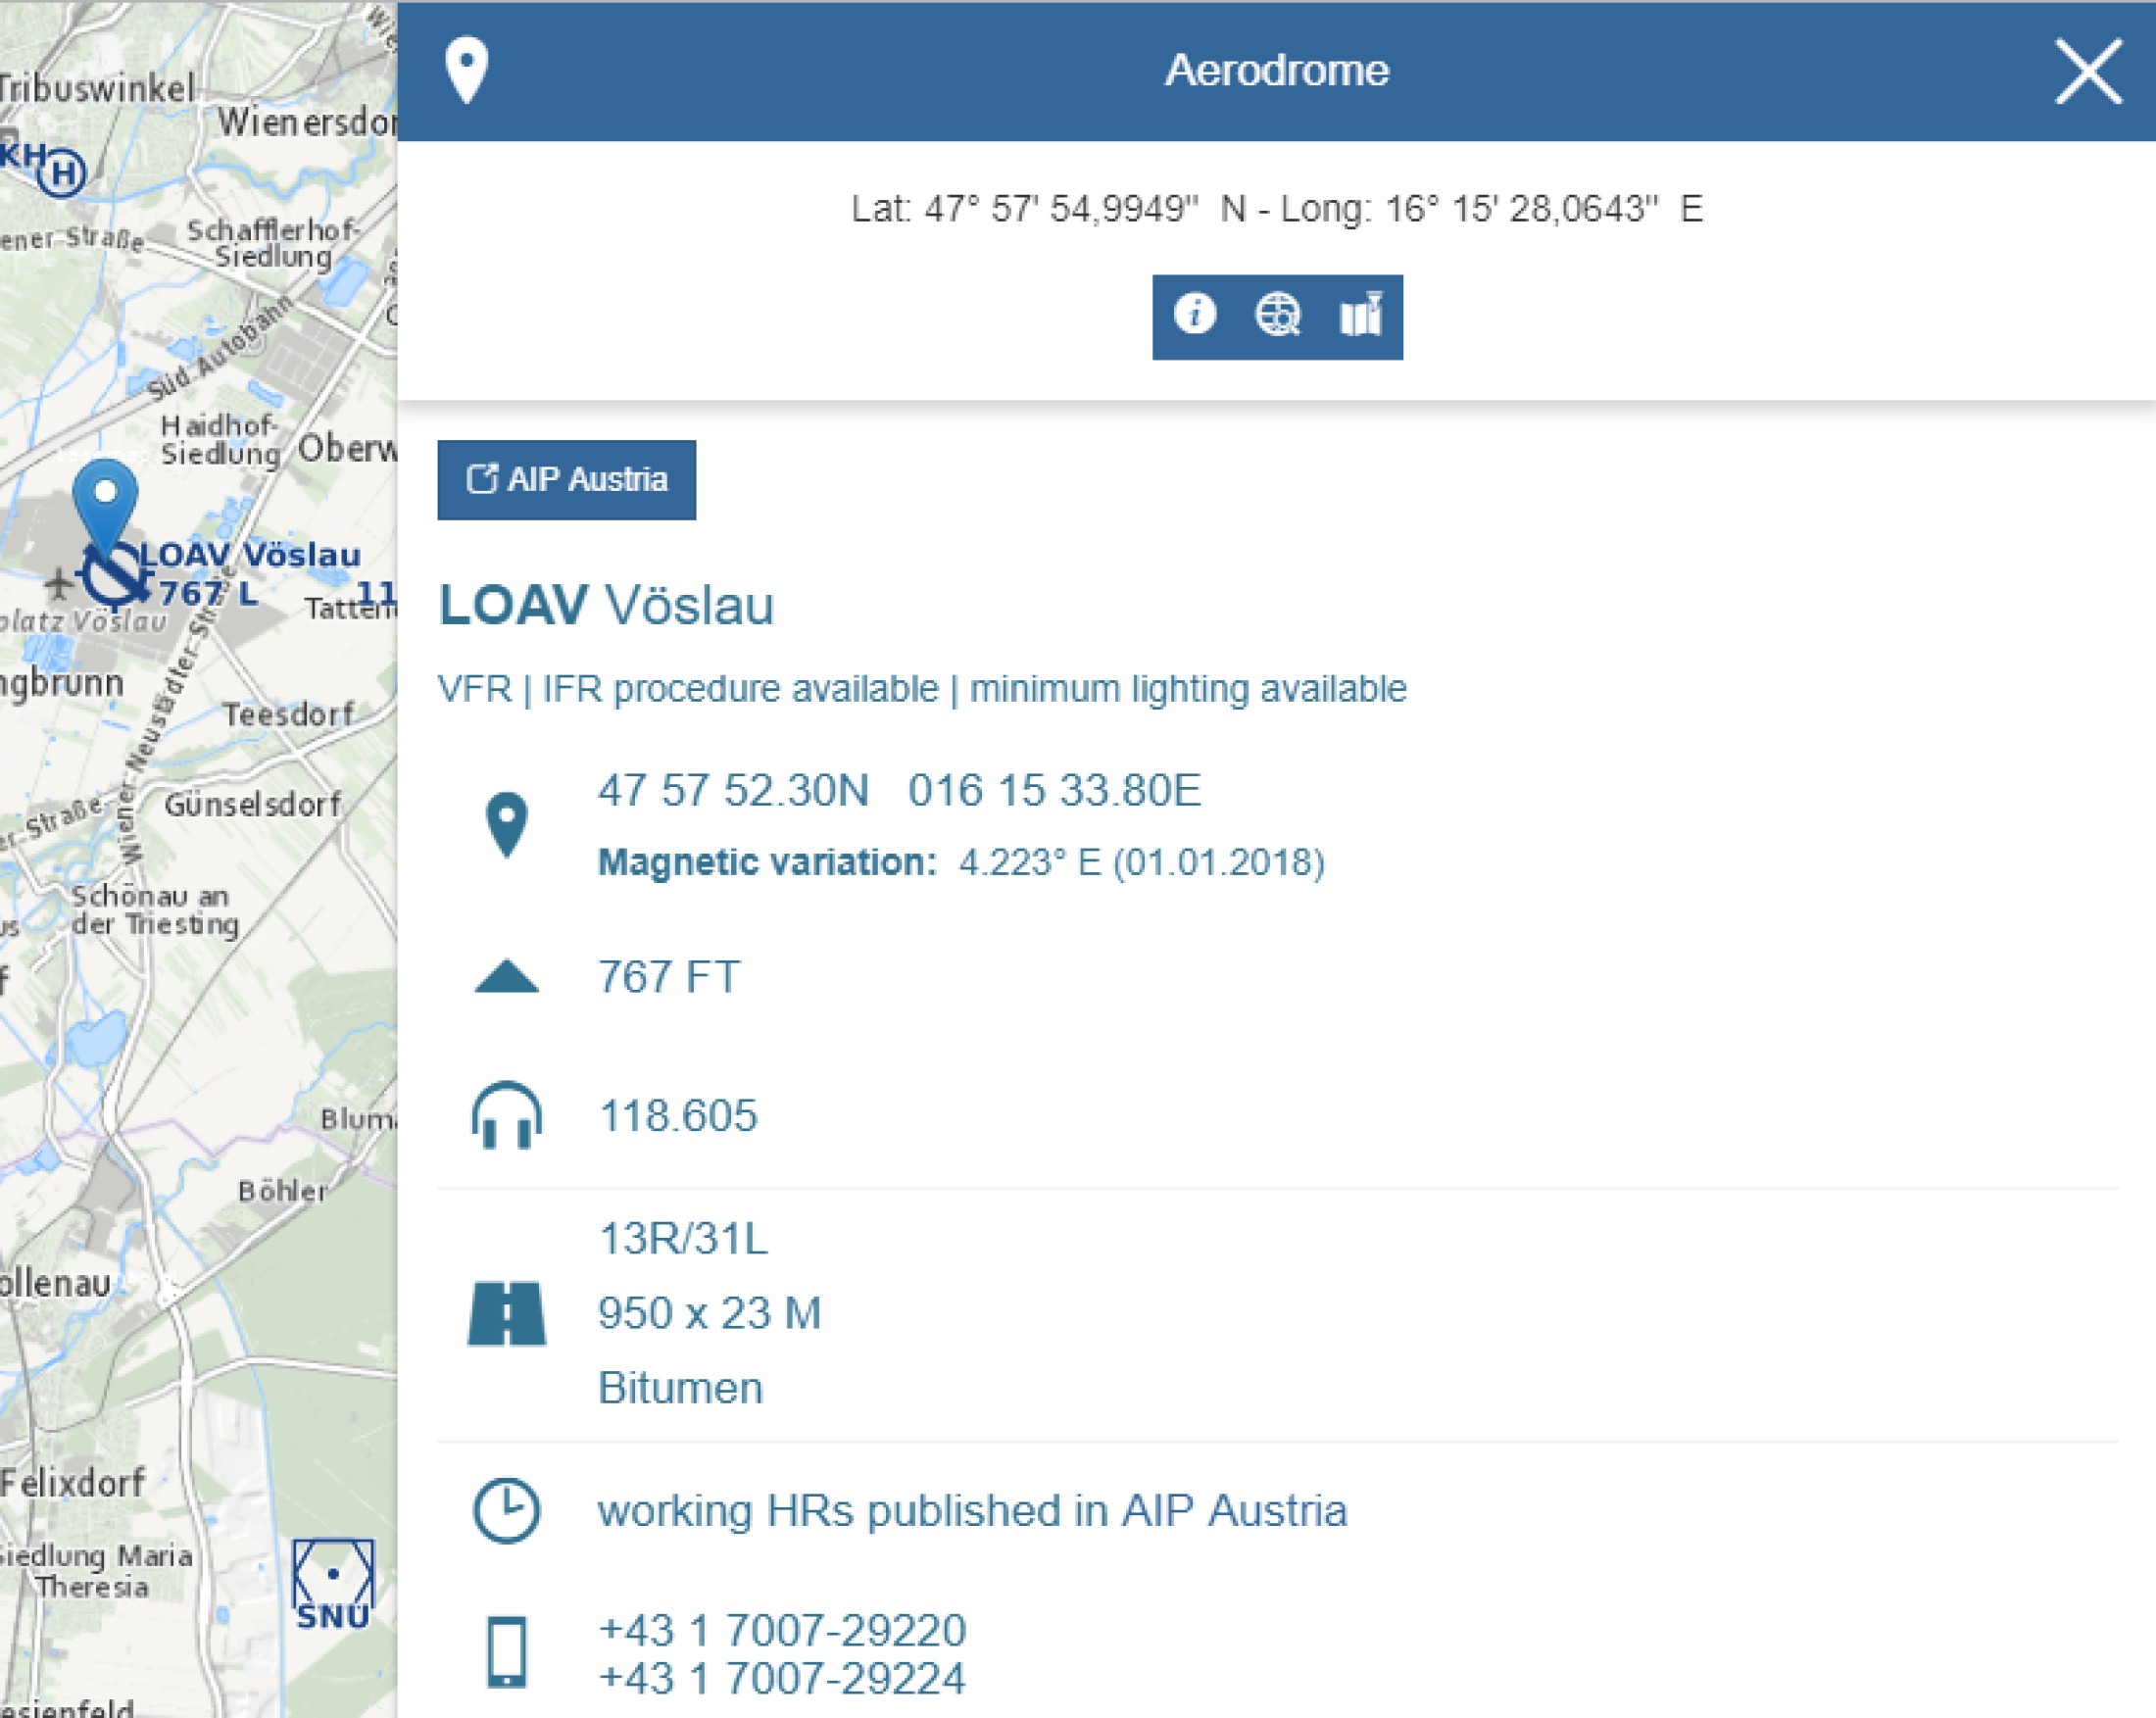Click the location pin icon in Aerodrome header
2156x1718 pixels.
[466, 71]
